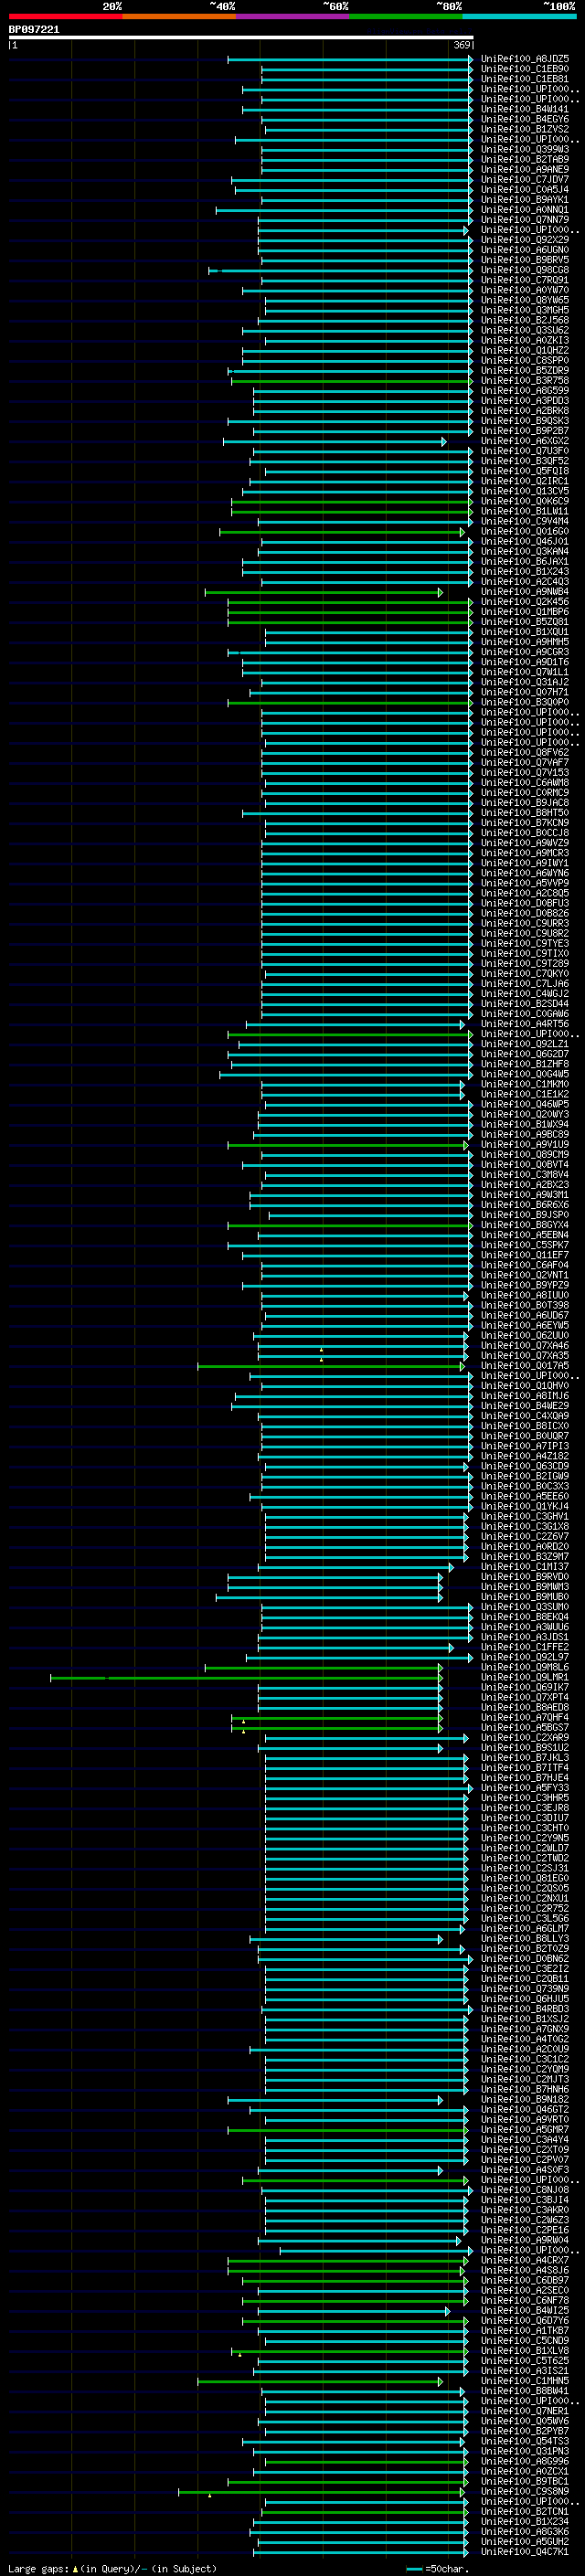The image size is (585, 2576).
Task: Select the UniRef100_B0T398 label
Action: tap(525, 1305)
